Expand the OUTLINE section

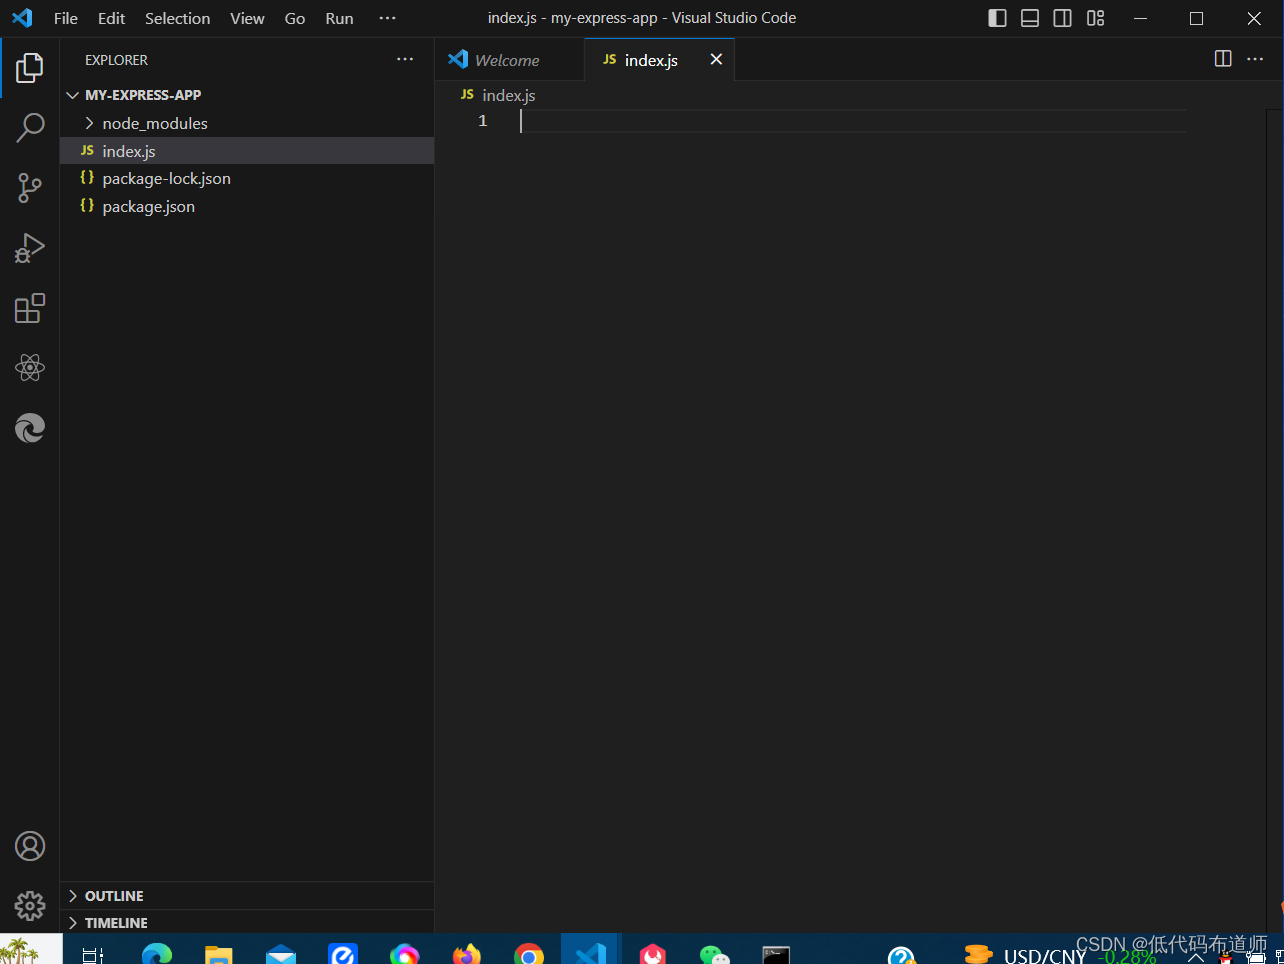pos(247,896)
